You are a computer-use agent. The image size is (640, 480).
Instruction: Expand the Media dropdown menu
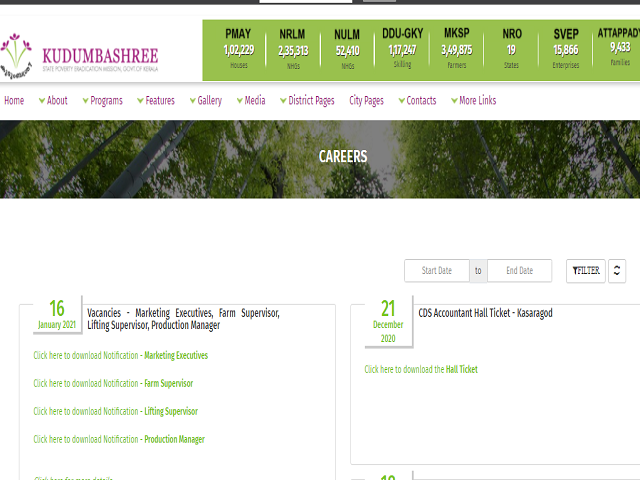[251, 100]
